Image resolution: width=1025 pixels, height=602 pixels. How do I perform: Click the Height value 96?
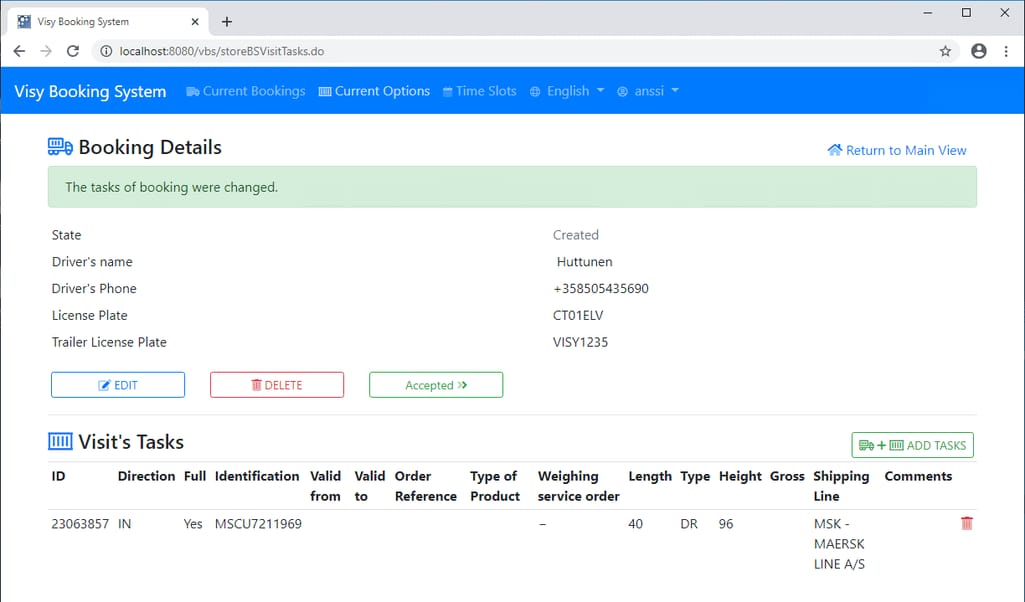coord(726,524)
